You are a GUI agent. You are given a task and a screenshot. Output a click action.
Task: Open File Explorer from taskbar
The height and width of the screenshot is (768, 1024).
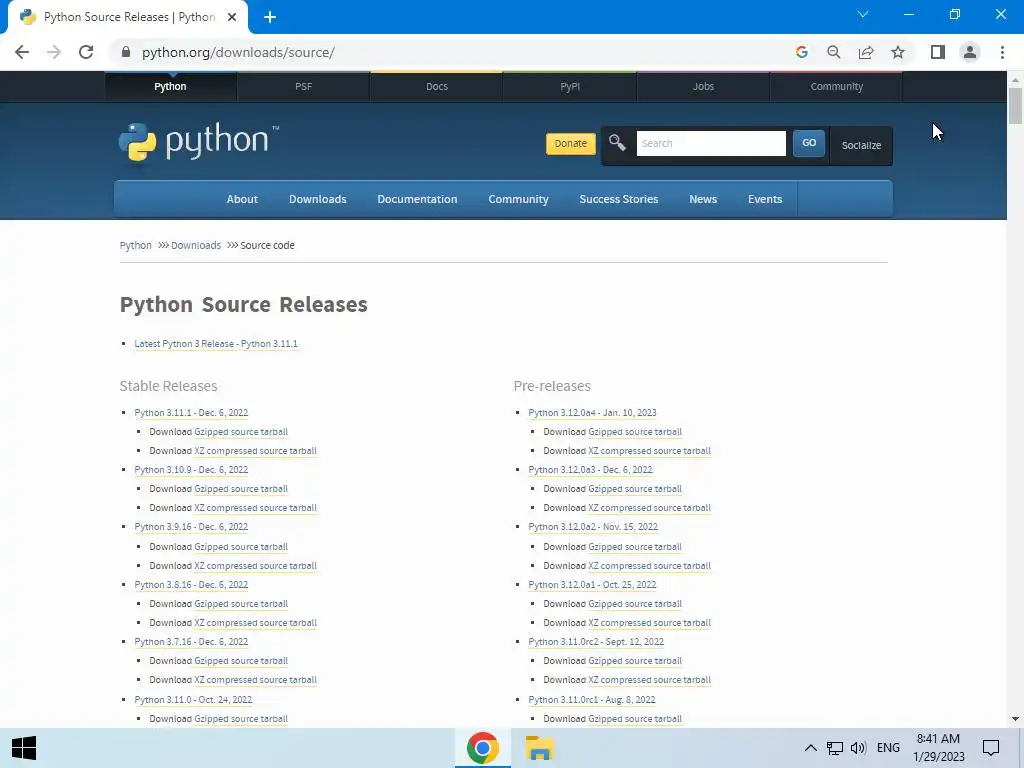pyautogui.click(x=539, y=748)
